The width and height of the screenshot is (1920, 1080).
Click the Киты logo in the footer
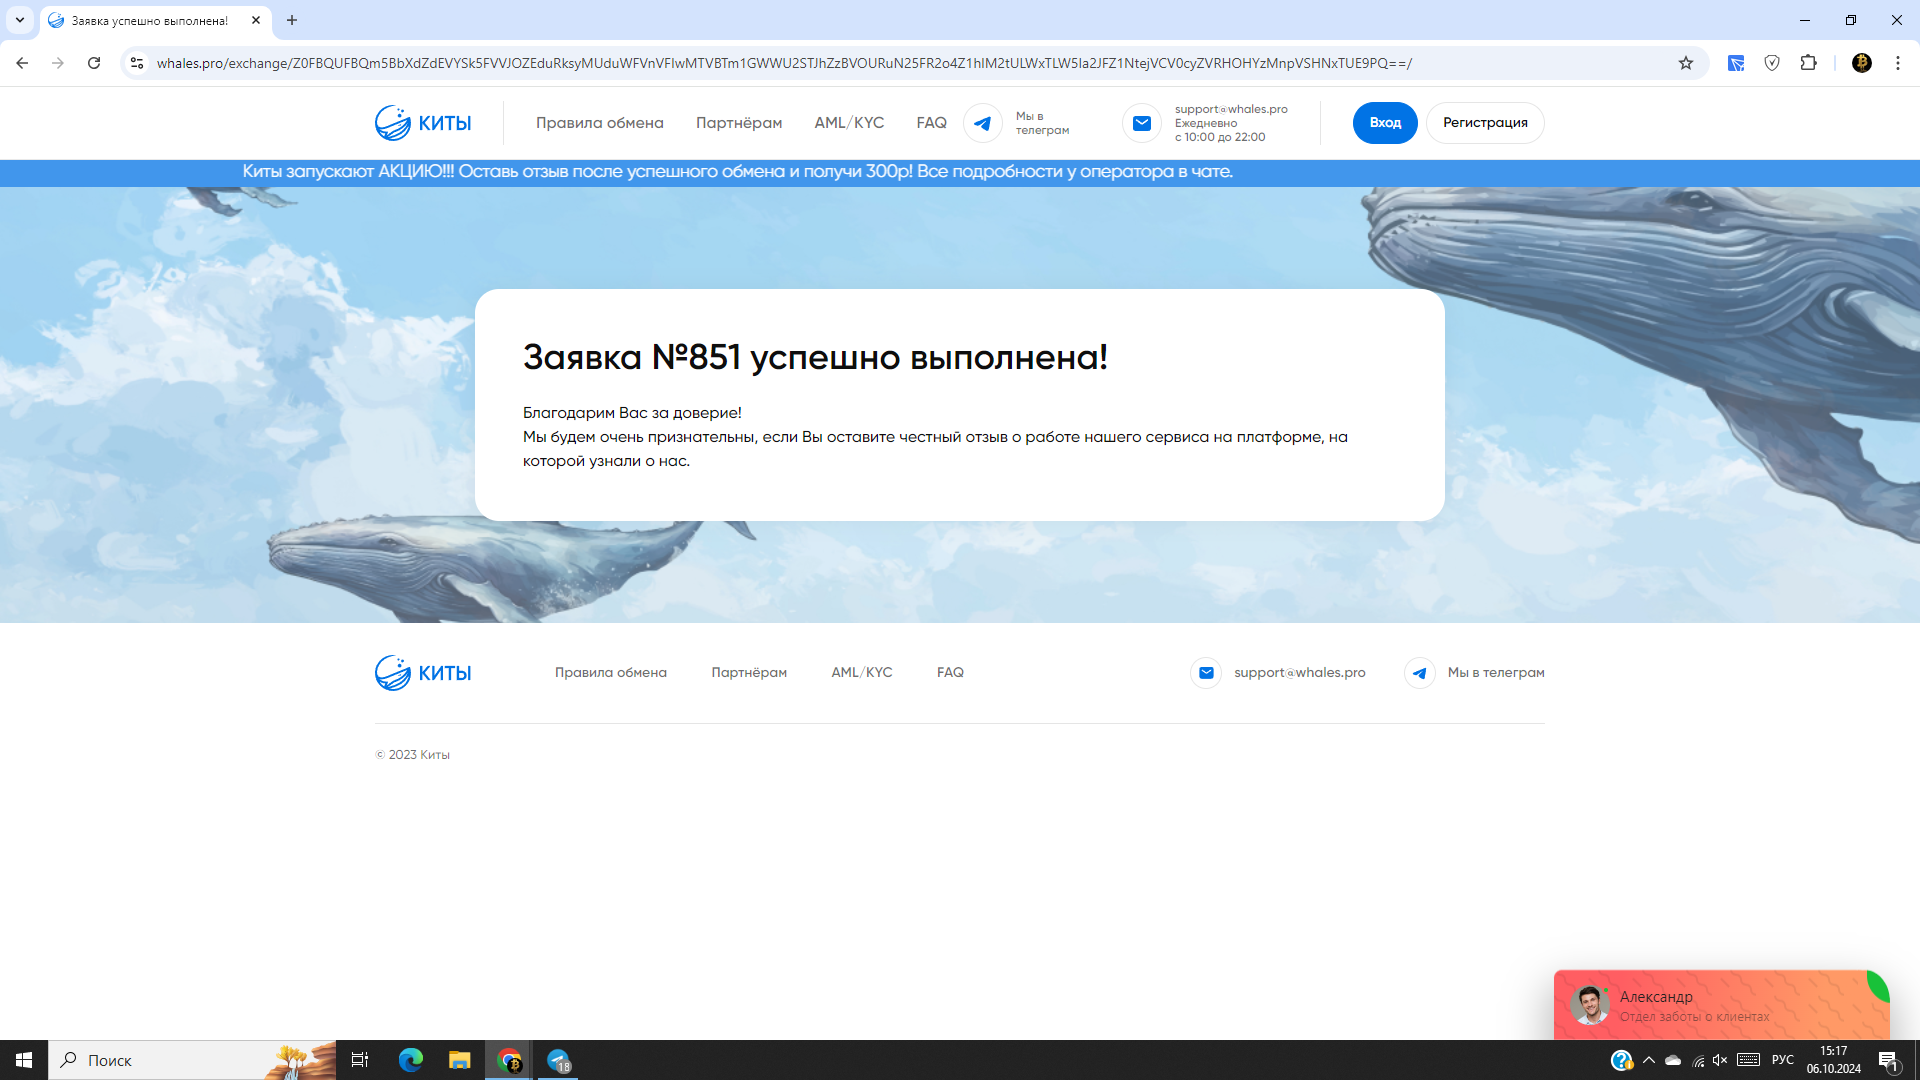423,673
